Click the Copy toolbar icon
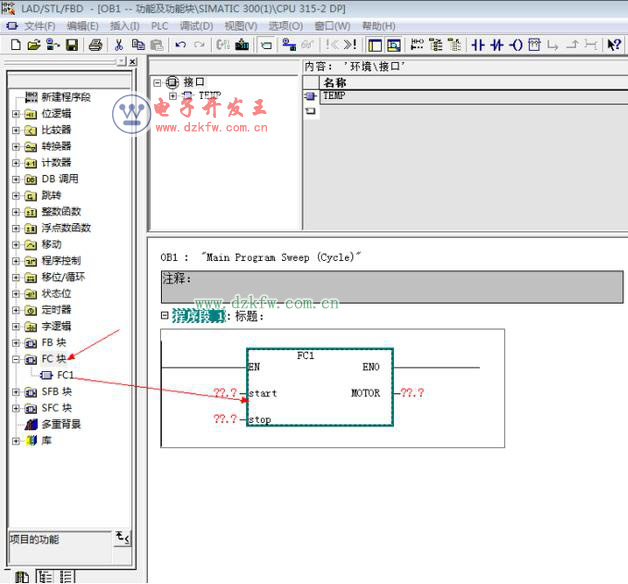The image size is (628, 584). tap(138, 45)
